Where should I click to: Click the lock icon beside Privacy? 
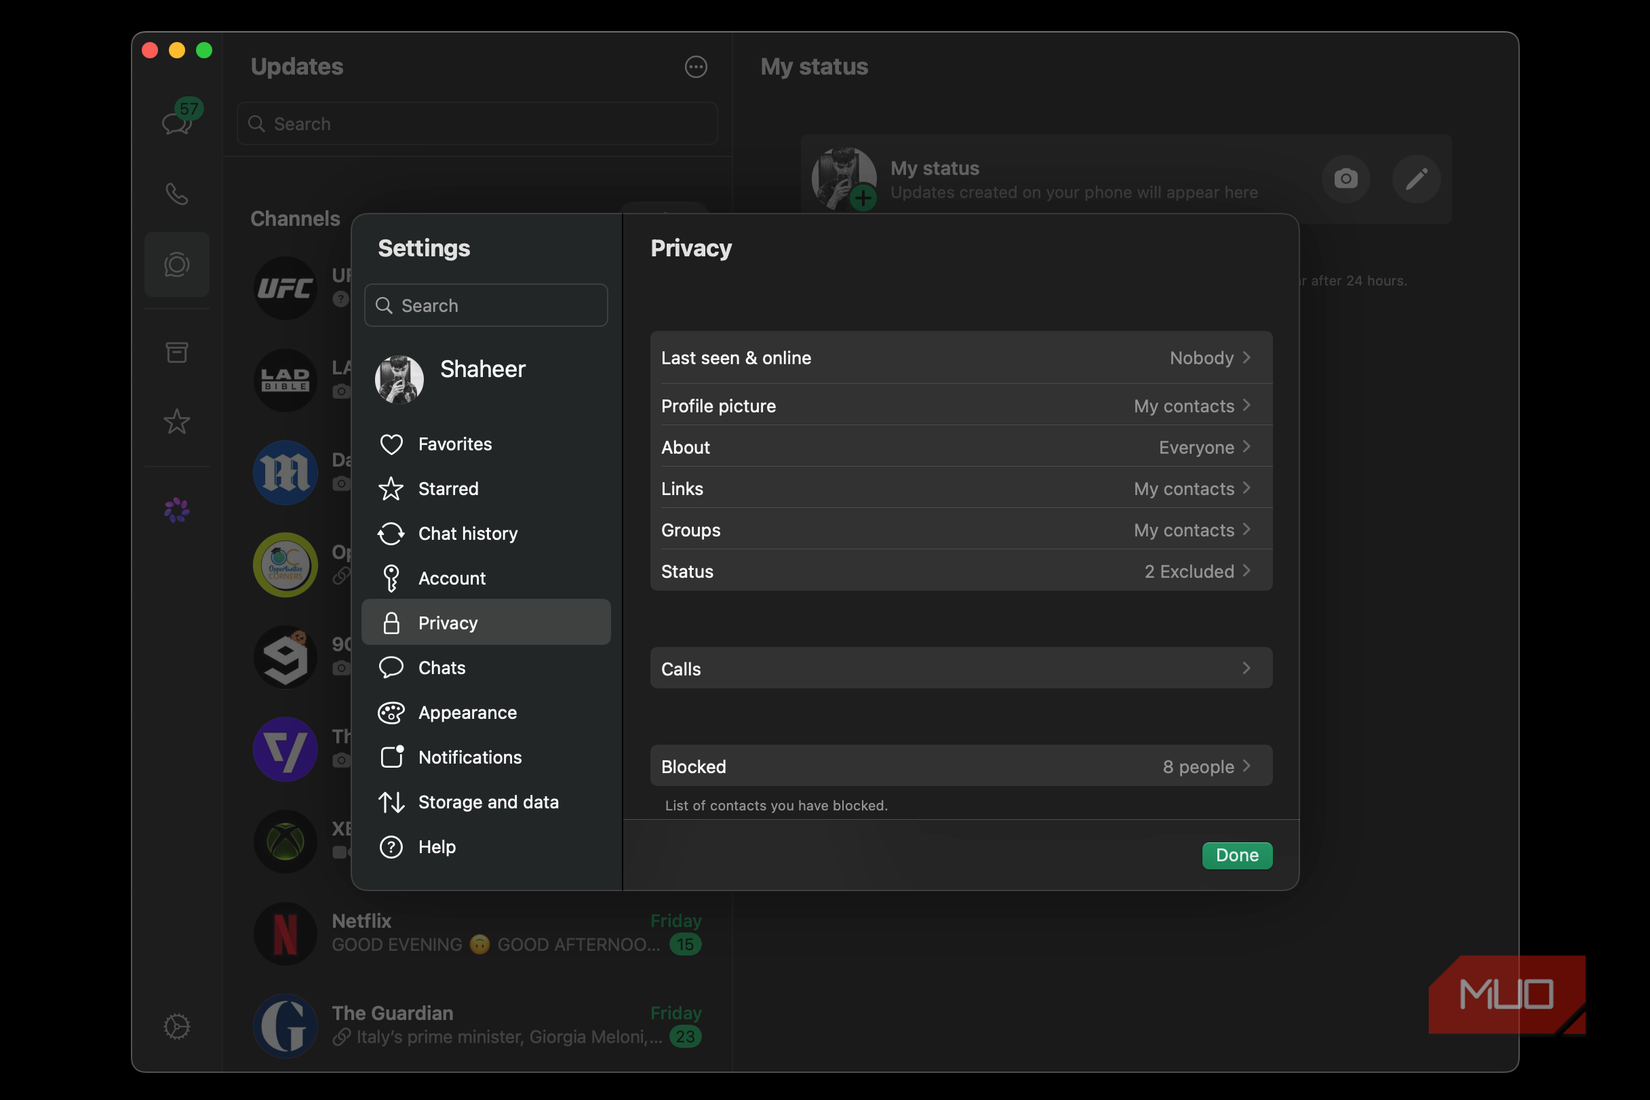click(x=391, y=623)
